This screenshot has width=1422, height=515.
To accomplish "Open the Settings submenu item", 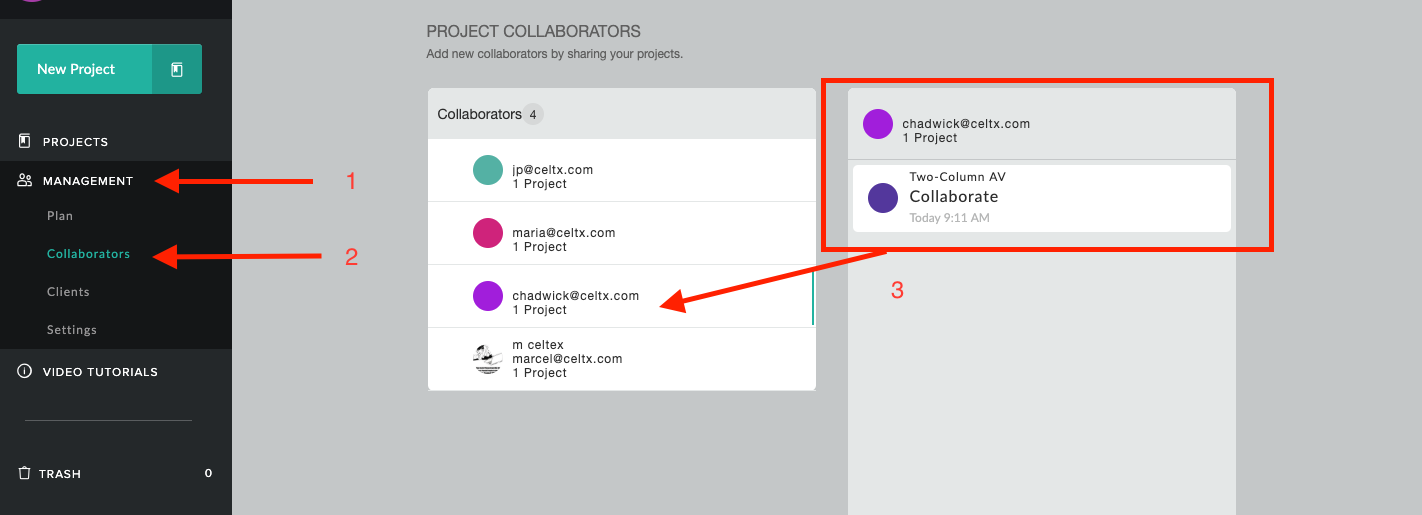I will 72,330.
